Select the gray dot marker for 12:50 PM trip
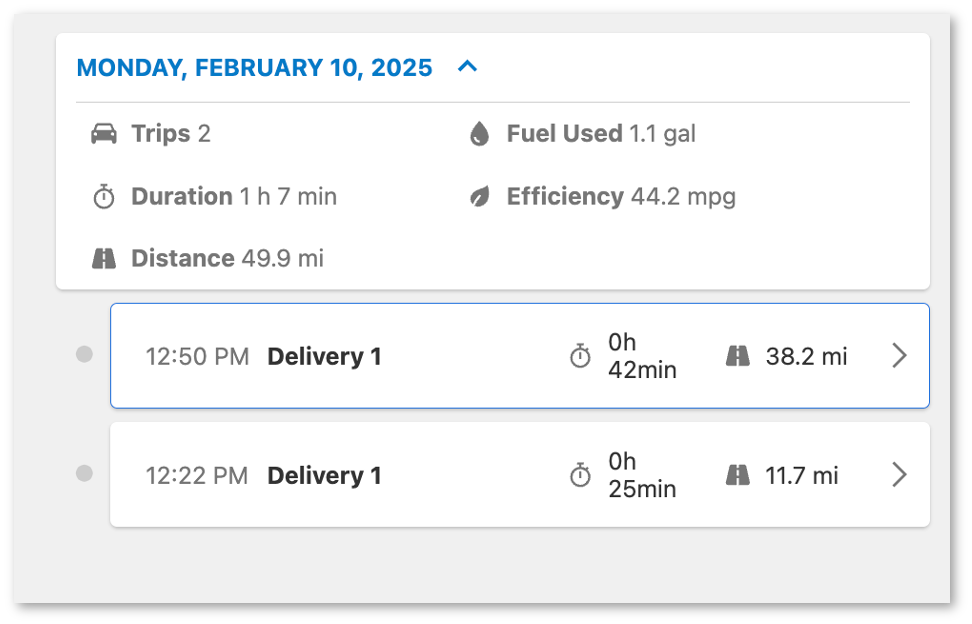 pos(84,354)
